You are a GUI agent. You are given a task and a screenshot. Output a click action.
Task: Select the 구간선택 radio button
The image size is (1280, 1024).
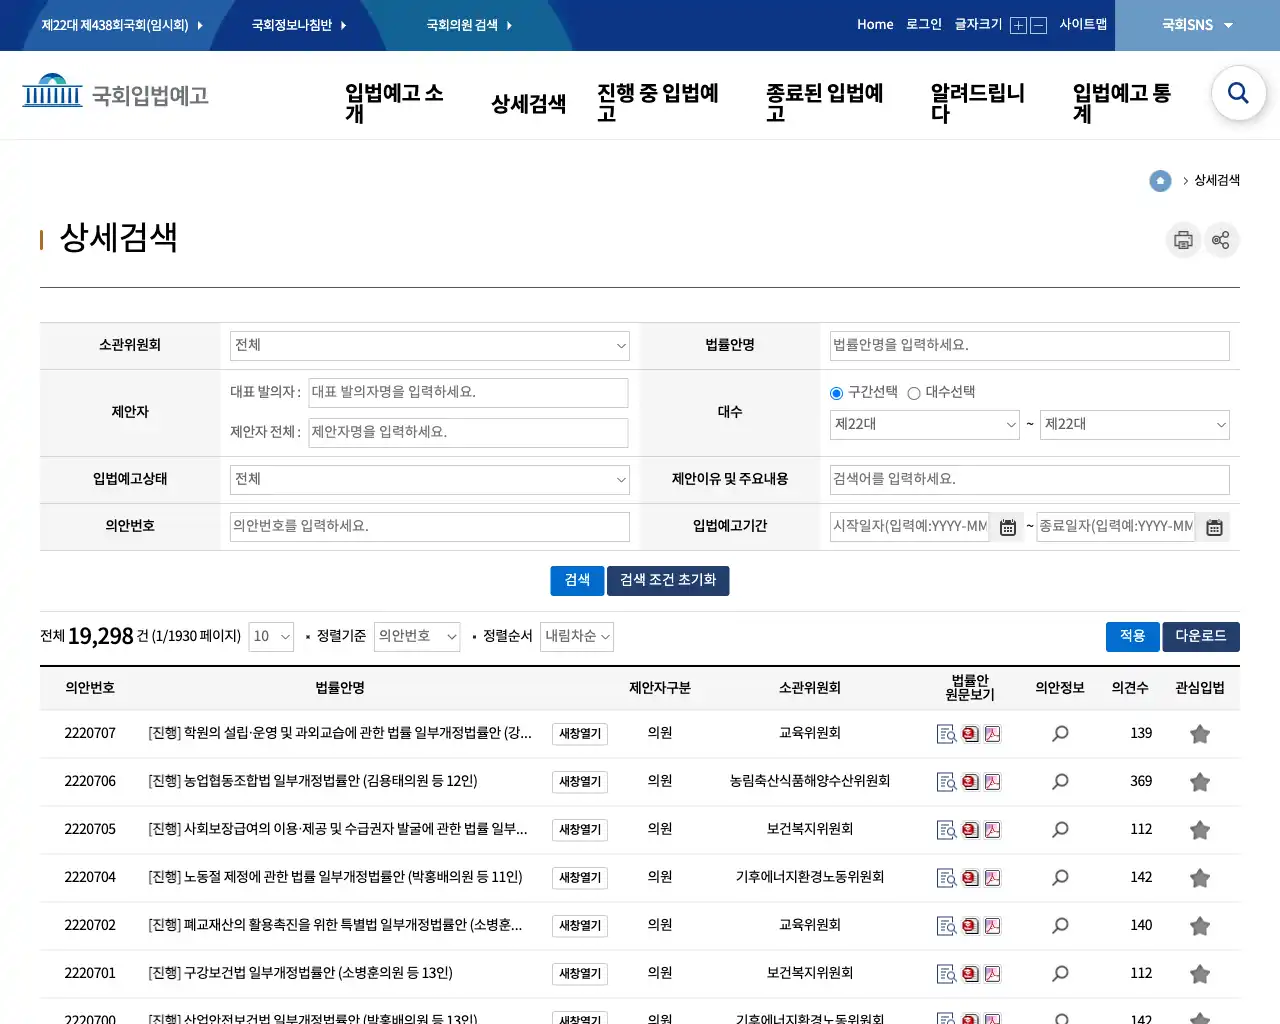point(836,393)
